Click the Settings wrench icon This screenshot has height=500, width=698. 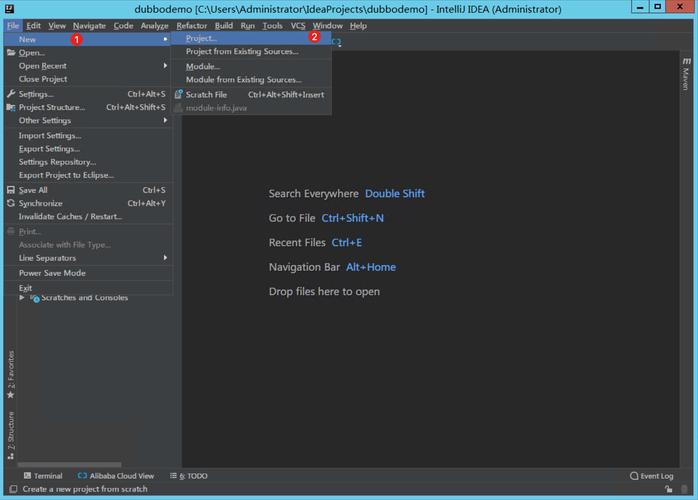click(x=11, y=94)
